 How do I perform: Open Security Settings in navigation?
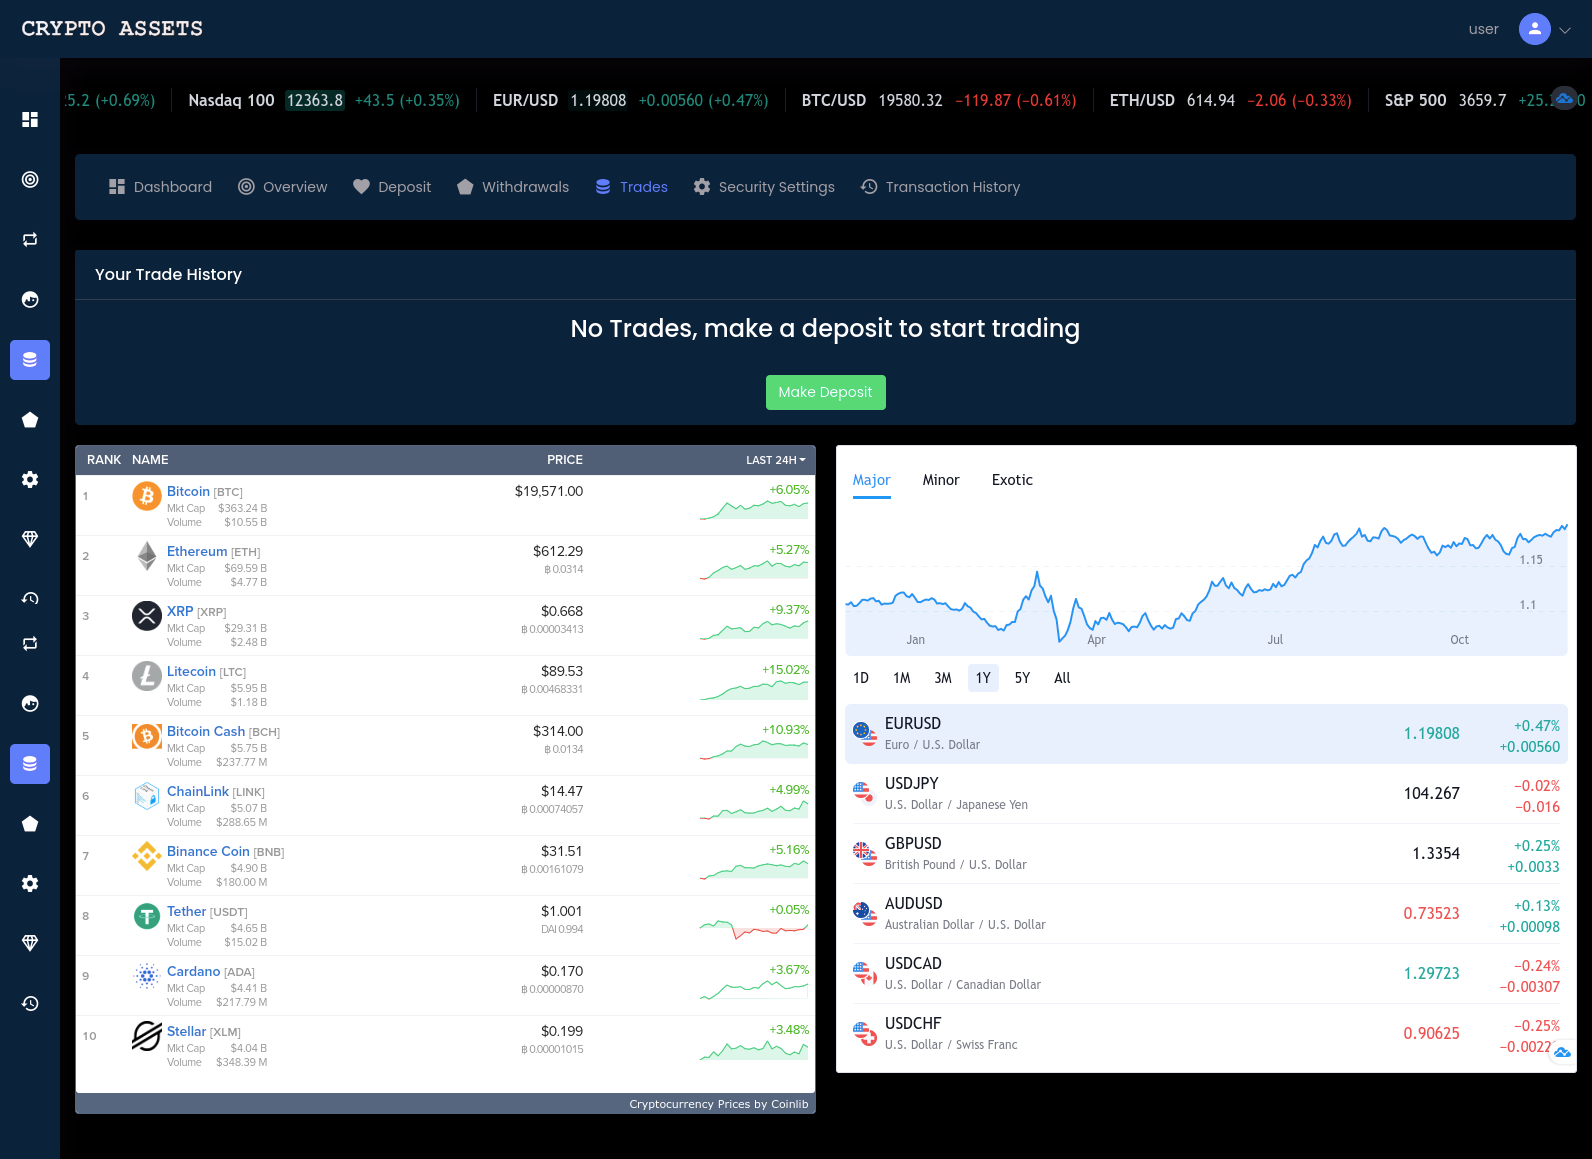tap(764, 187)
